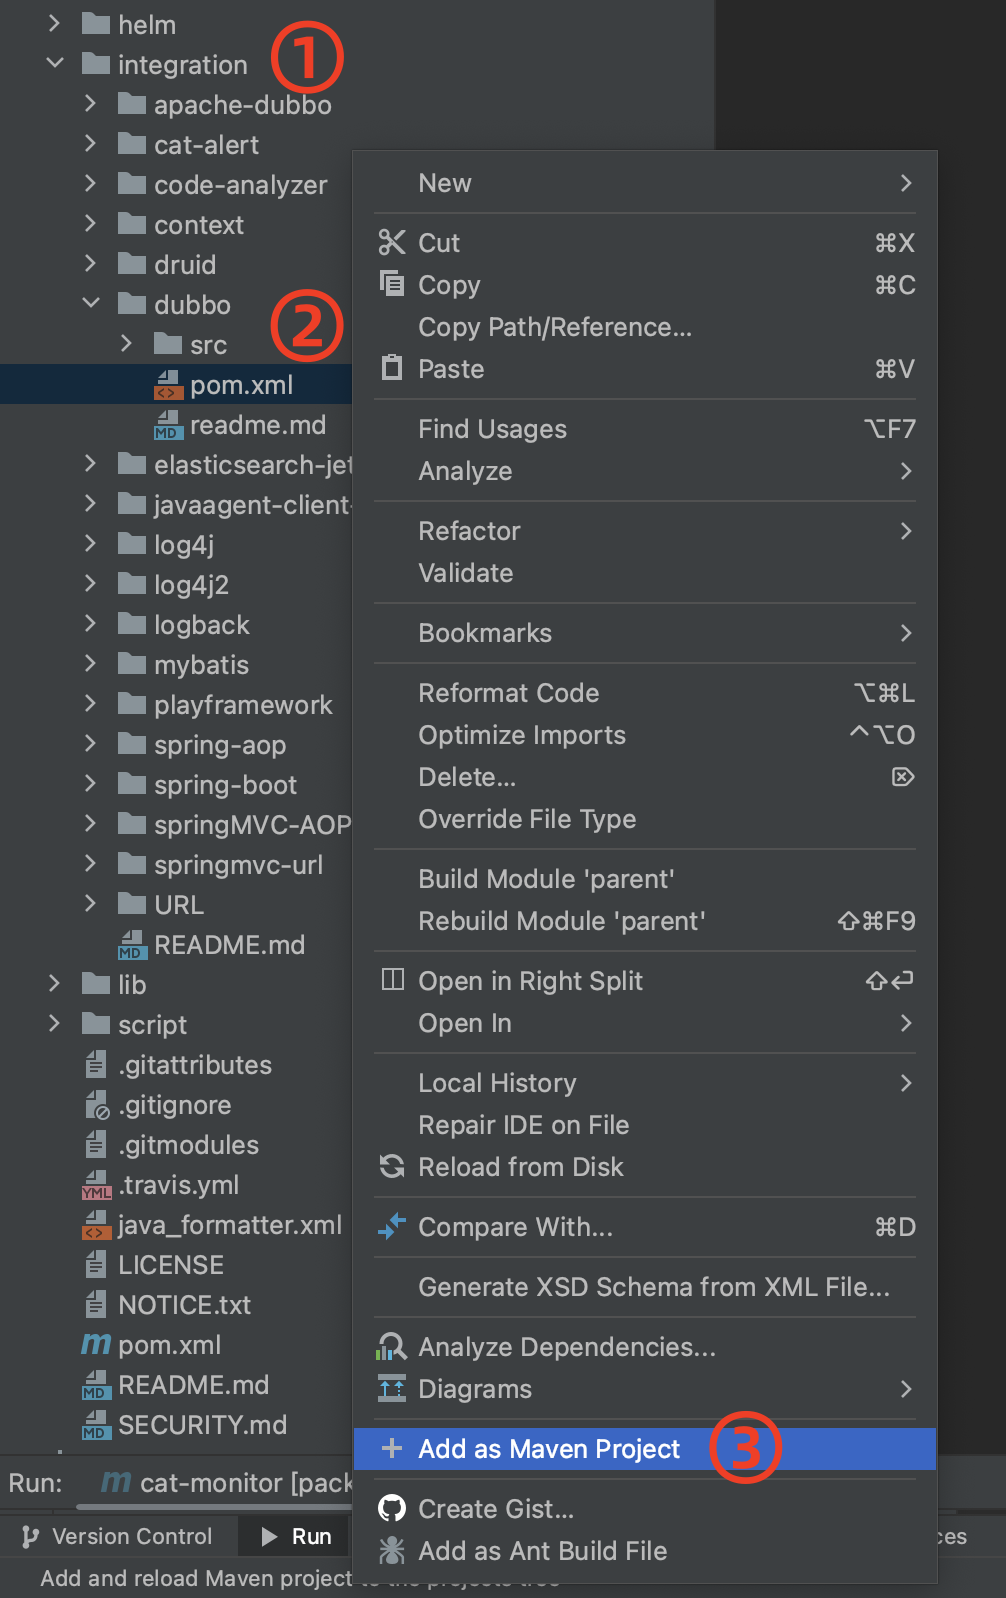Click the Paste clipboard icon

pos(392,368)
